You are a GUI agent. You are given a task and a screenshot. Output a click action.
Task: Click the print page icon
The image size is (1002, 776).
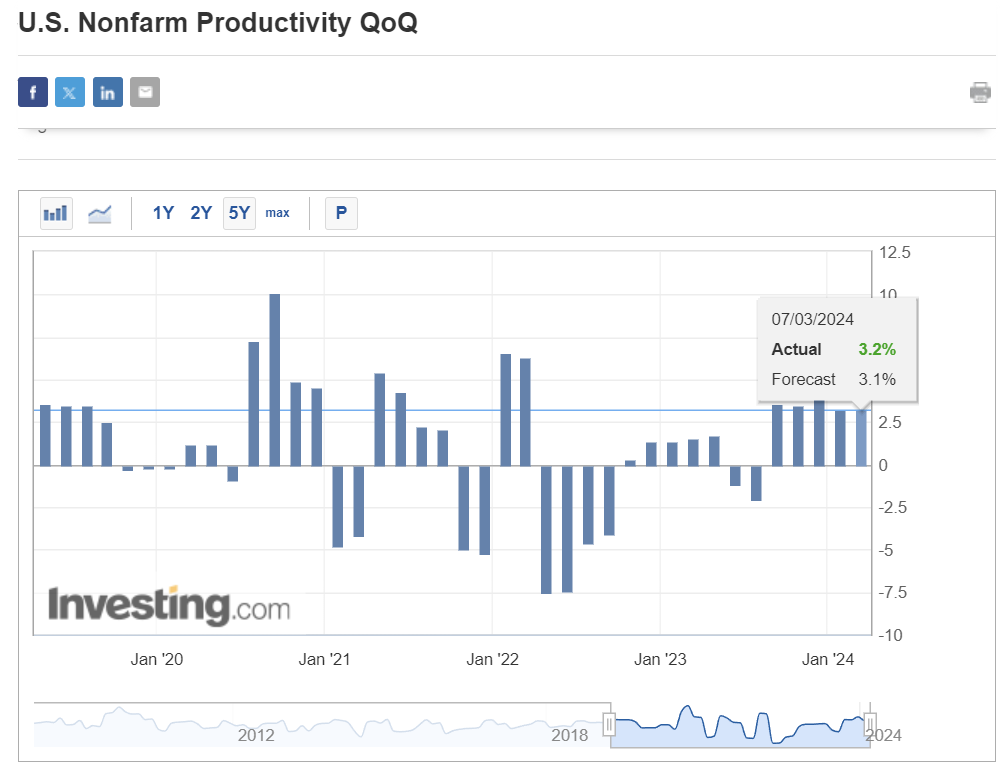pyautogui.click(x=980, y=93)
